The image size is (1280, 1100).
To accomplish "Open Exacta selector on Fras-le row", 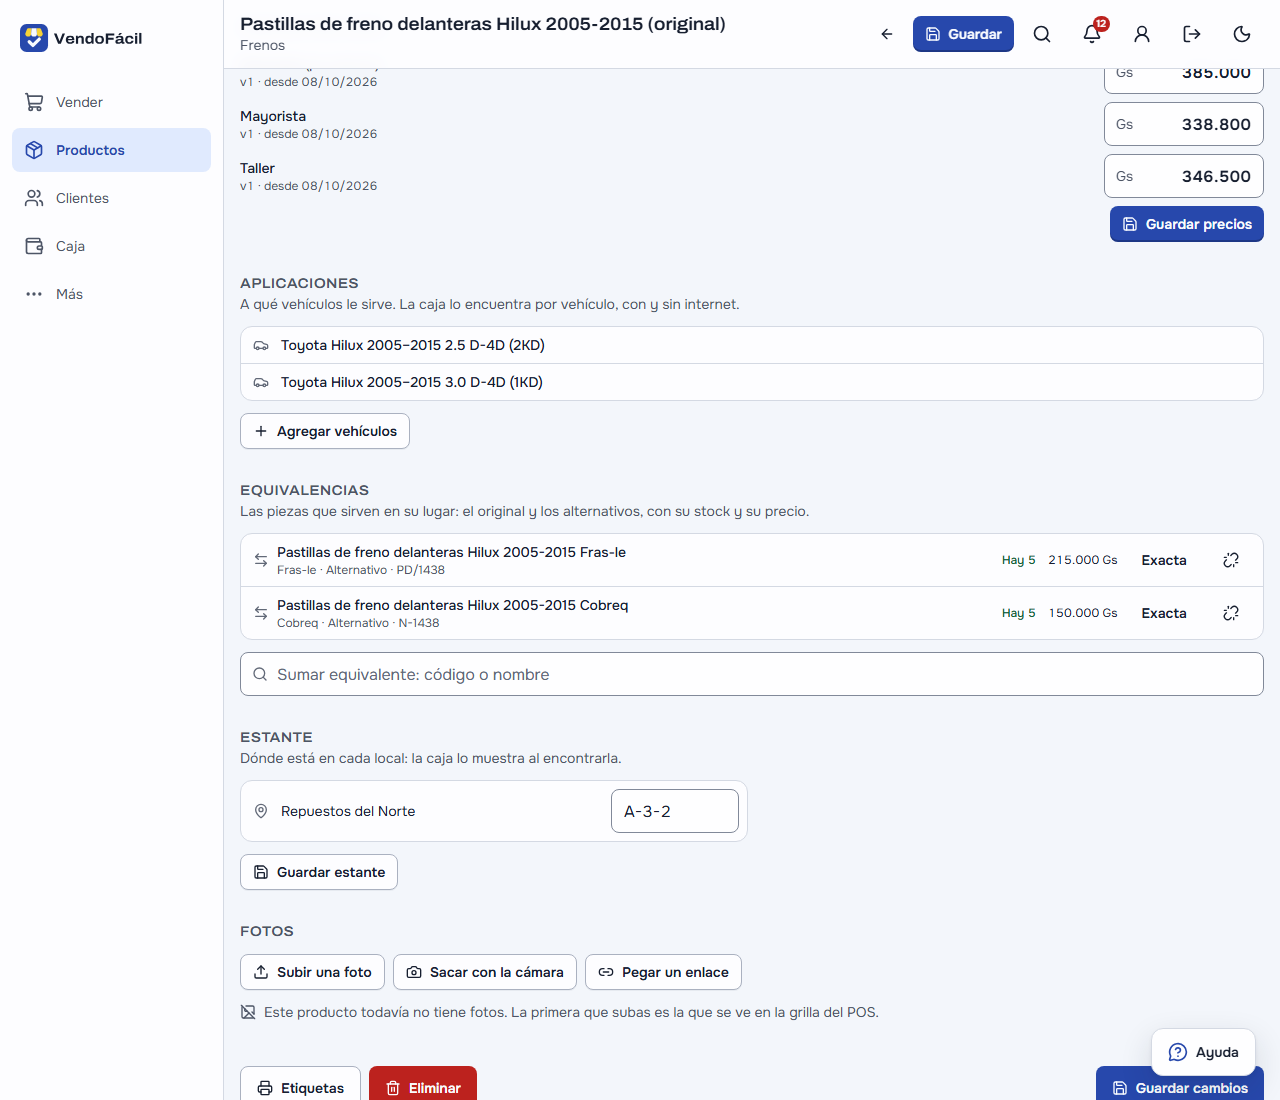I will coord(1164,560).
